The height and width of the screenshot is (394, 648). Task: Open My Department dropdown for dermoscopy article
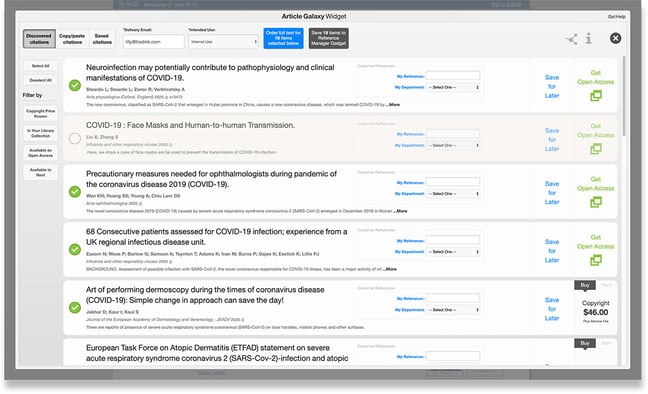pos(453,310)
